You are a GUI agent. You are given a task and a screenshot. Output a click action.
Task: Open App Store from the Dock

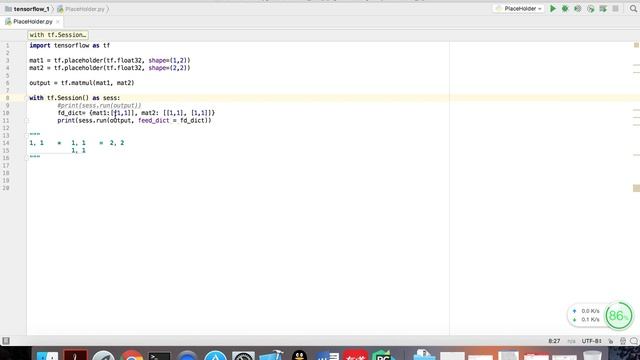pyautogui.click(x=215, y=355)
